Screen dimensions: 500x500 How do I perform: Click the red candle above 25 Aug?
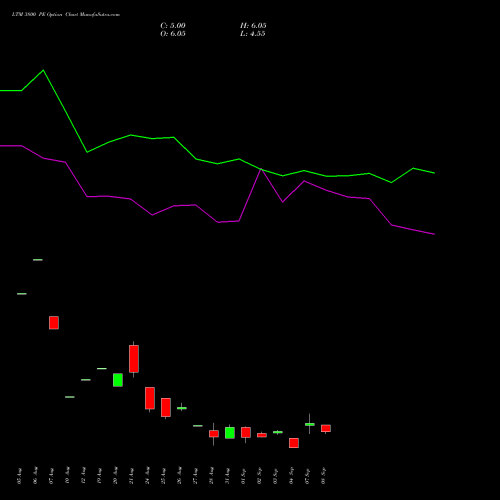point(166,408)
